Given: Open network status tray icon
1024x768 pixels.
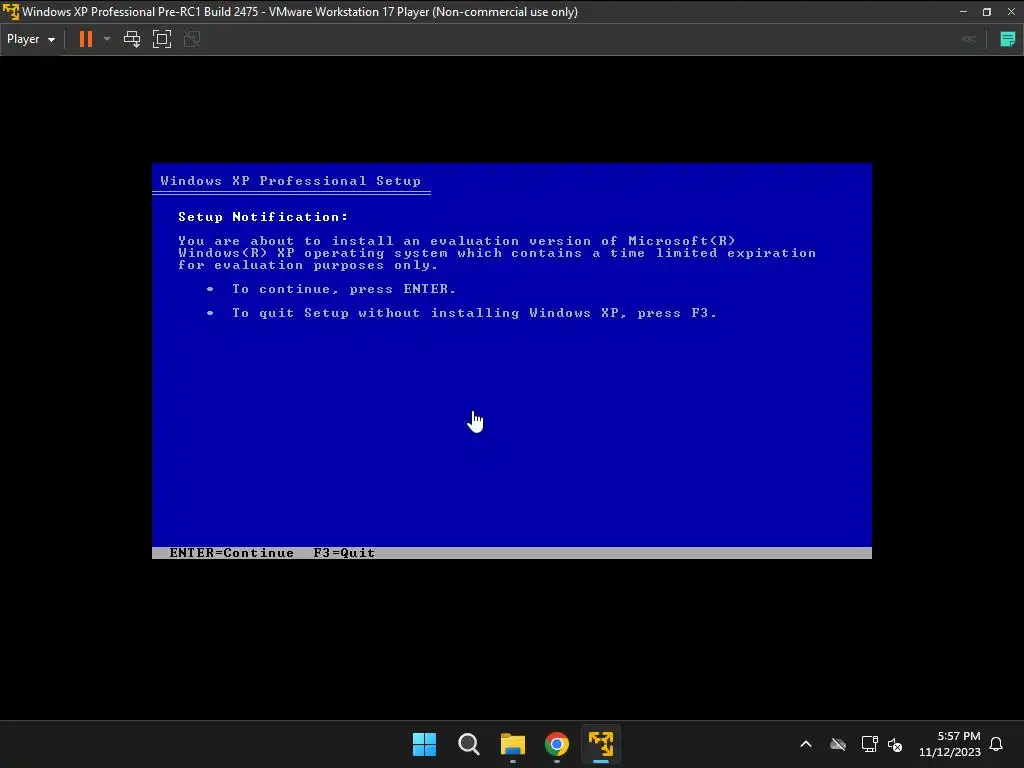Looking at the screenshot, I should (x=869, y=744).
